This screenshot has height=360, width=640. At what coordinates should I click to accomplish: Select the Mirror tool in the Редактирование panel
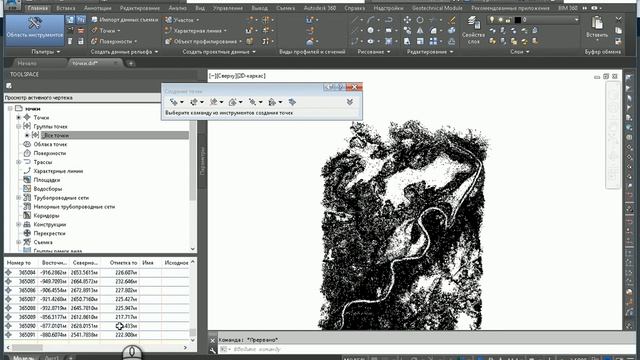point(420,31)
